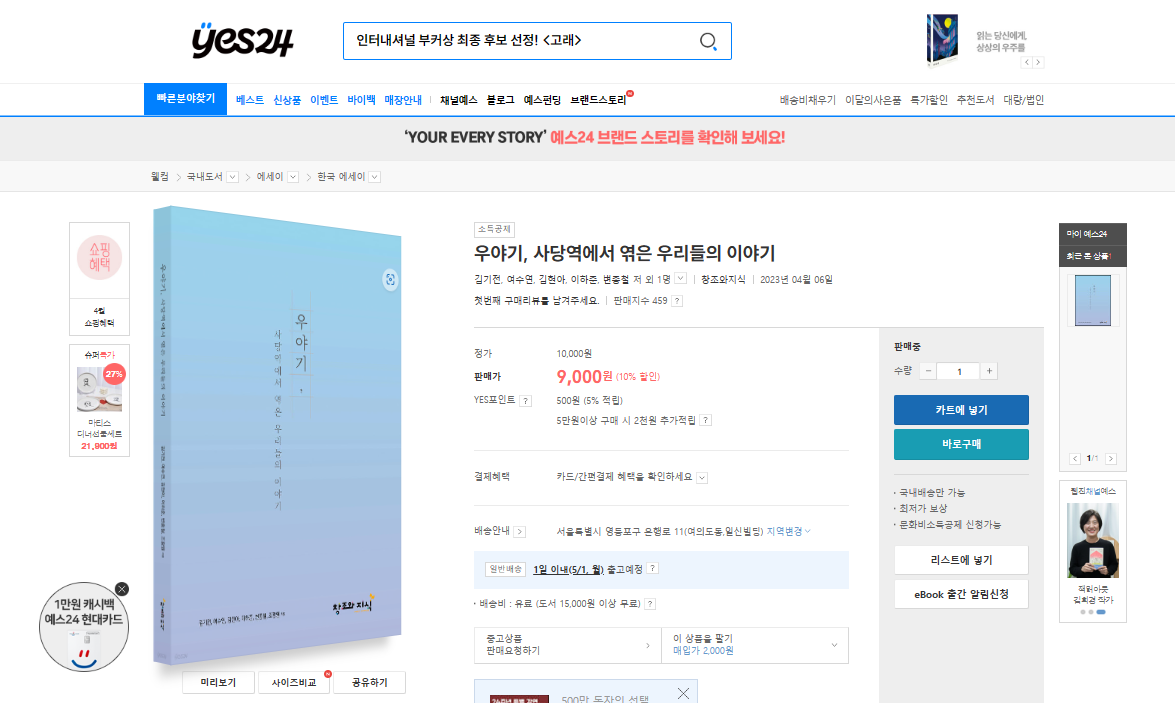The image size is (1175, 703).
Task: Close the Hyundai card cashback popup
Action: (122, 589)
